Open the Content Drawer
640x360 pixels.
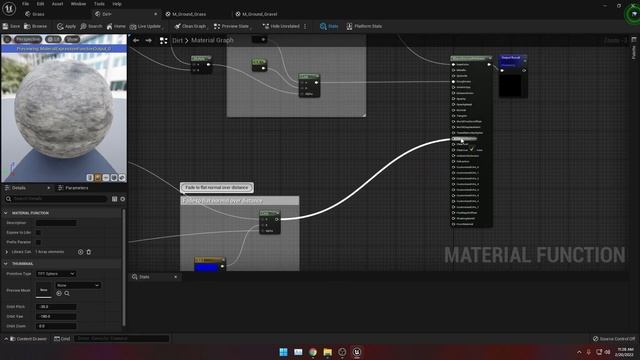coord(28,339)
